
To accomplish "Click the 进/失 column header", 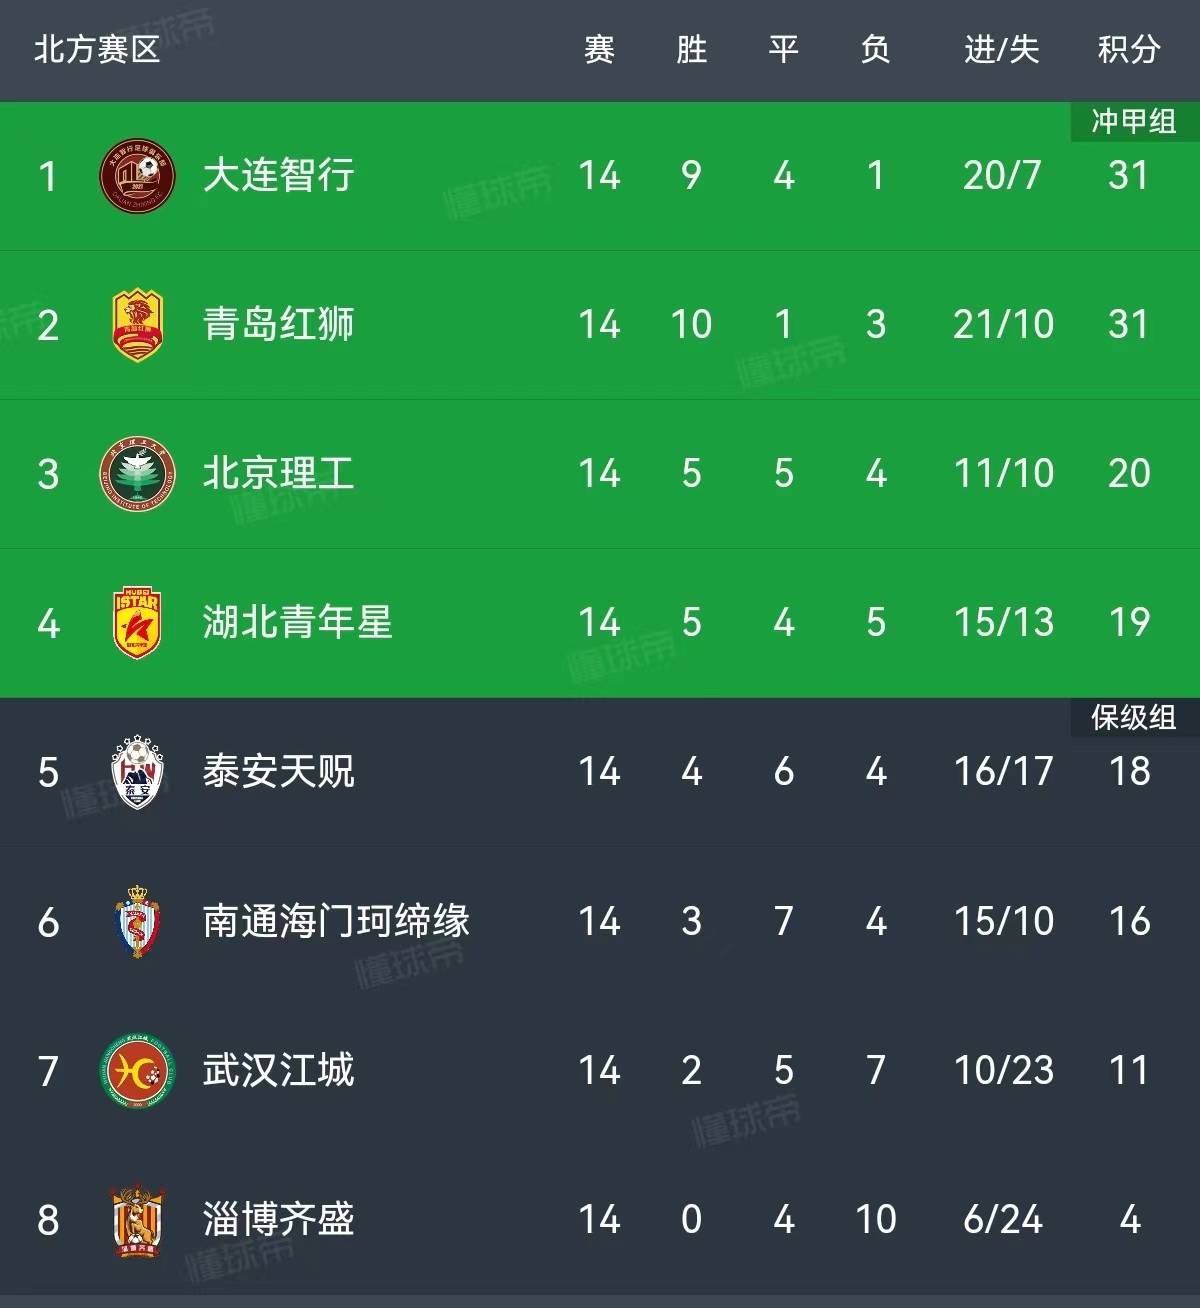I will tap(1002, 49).
